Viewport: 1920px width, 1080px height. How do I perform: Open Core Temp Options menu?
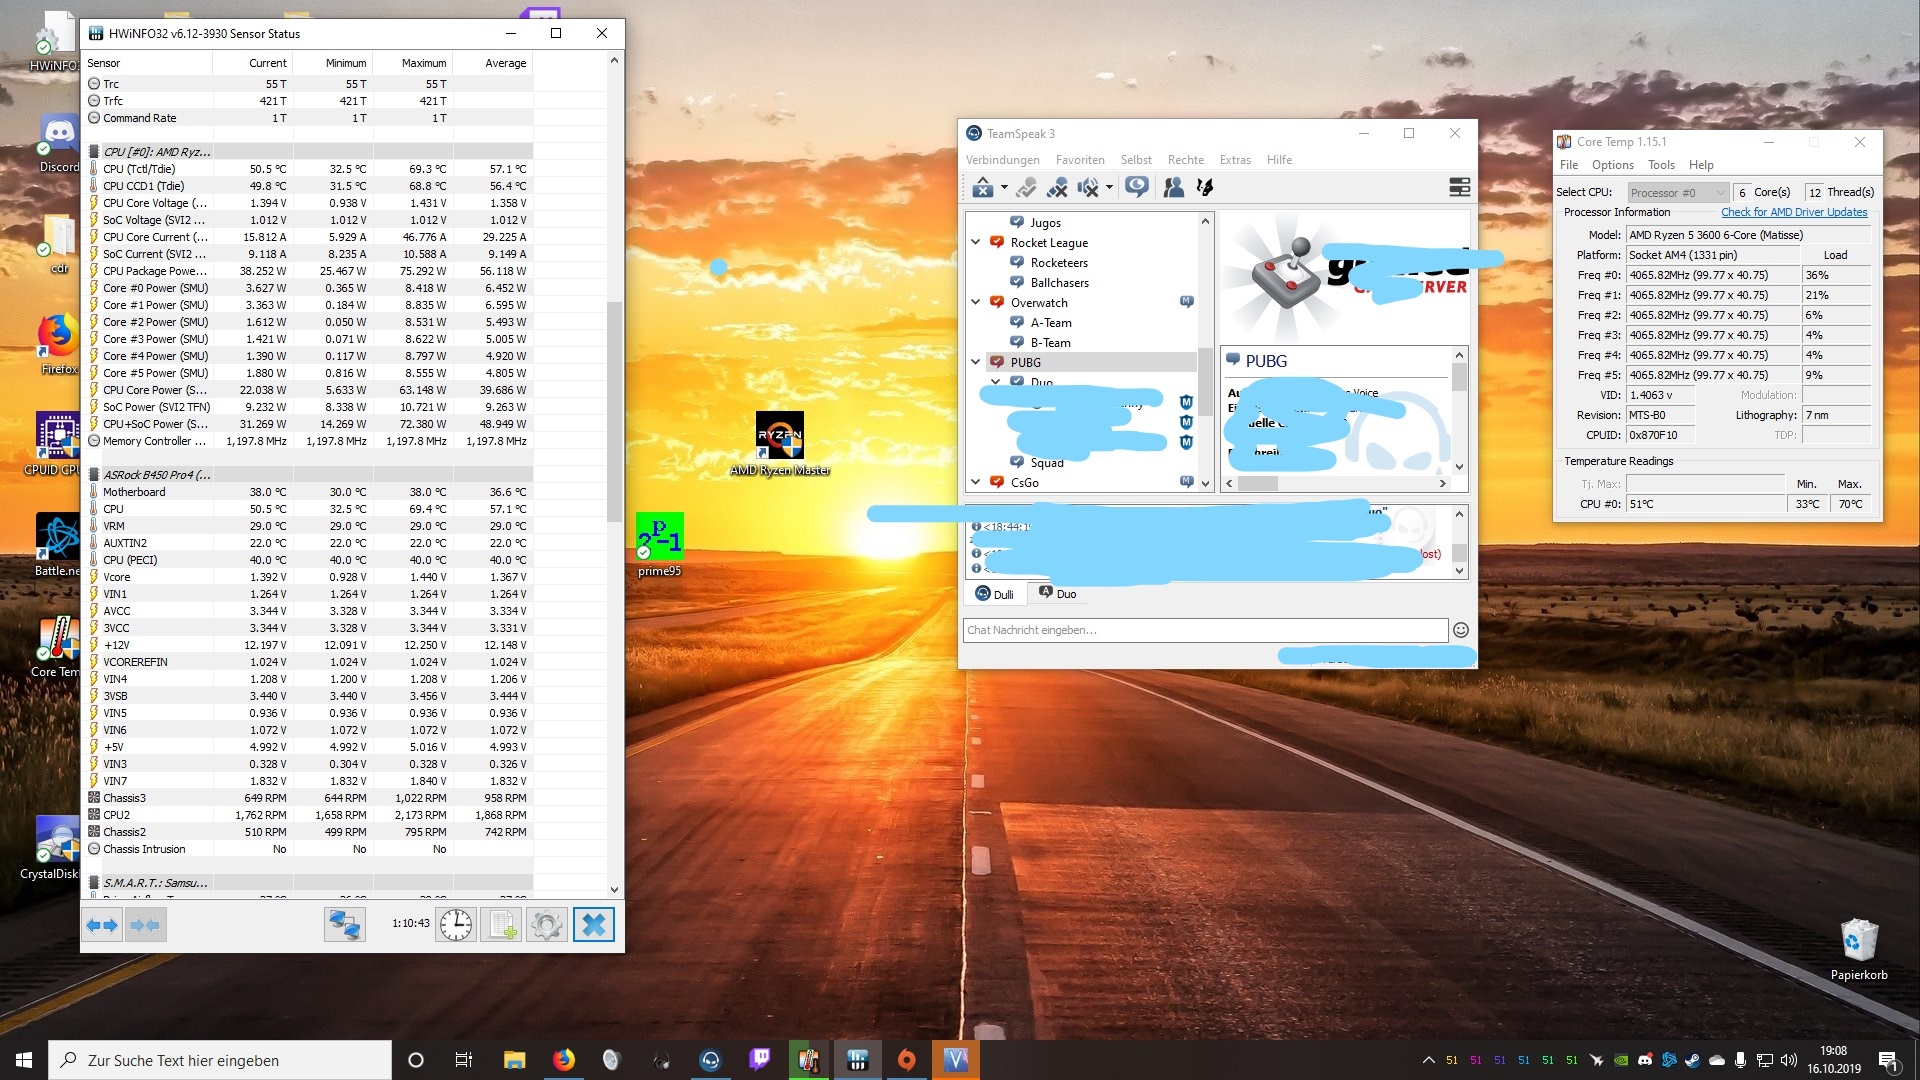(1612, 165)
